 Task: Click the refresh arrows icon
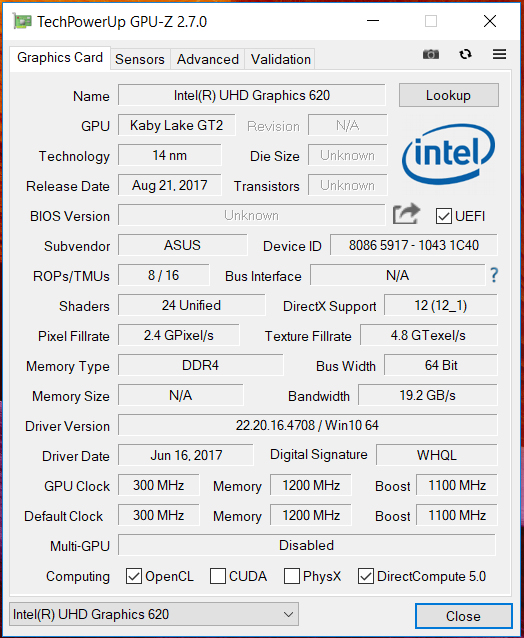coord(465,54)
